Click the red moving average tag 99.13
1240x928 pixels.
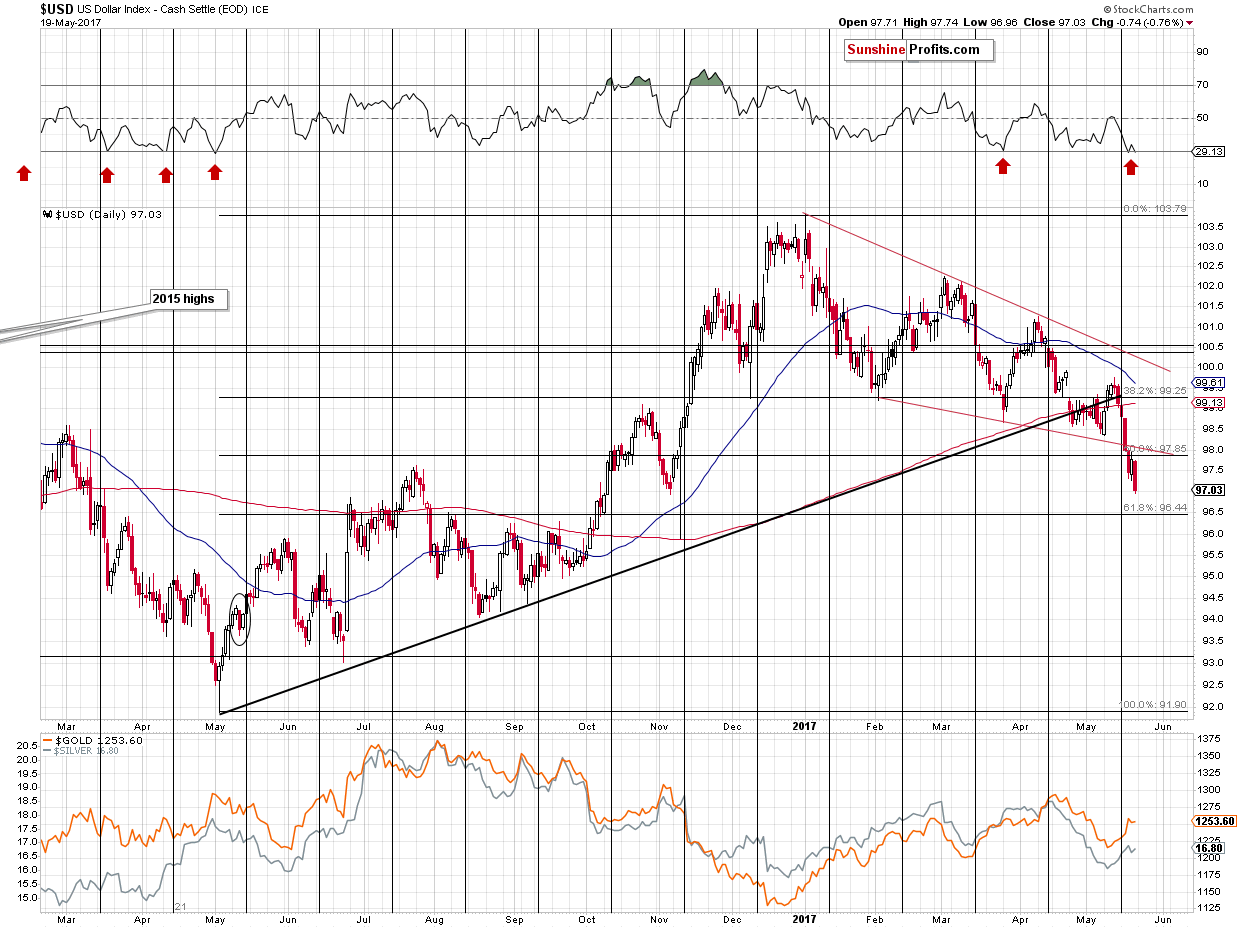click(x=1209, y=401)
